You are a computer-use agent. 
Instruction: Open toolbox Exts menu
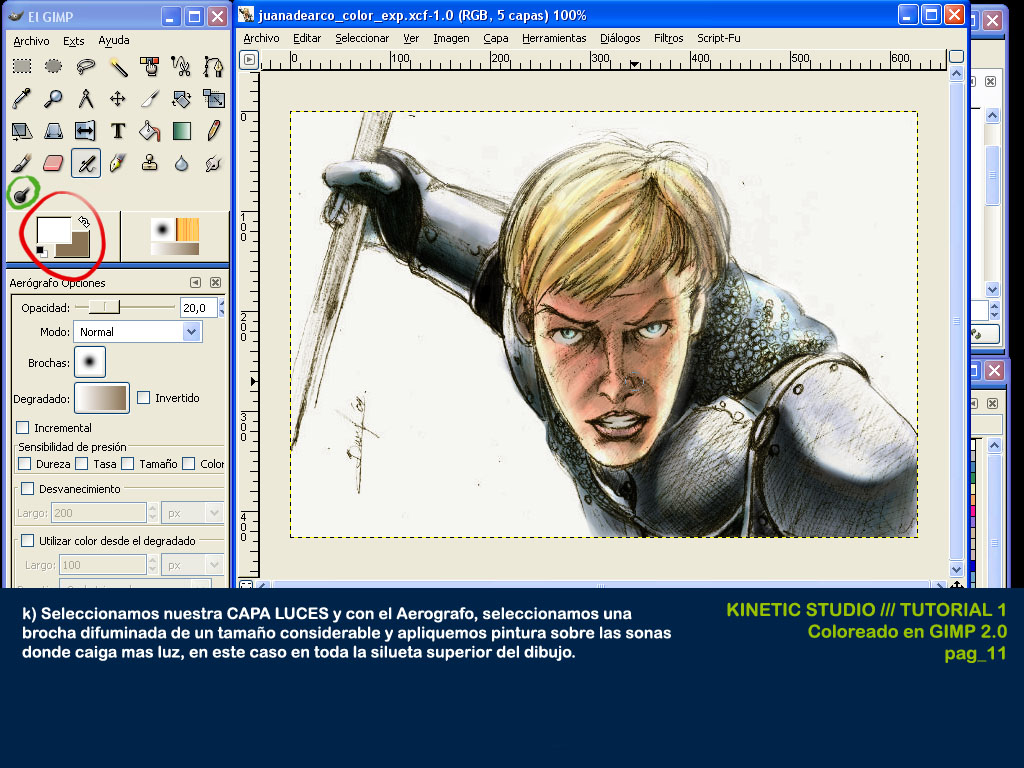[74, 40]
